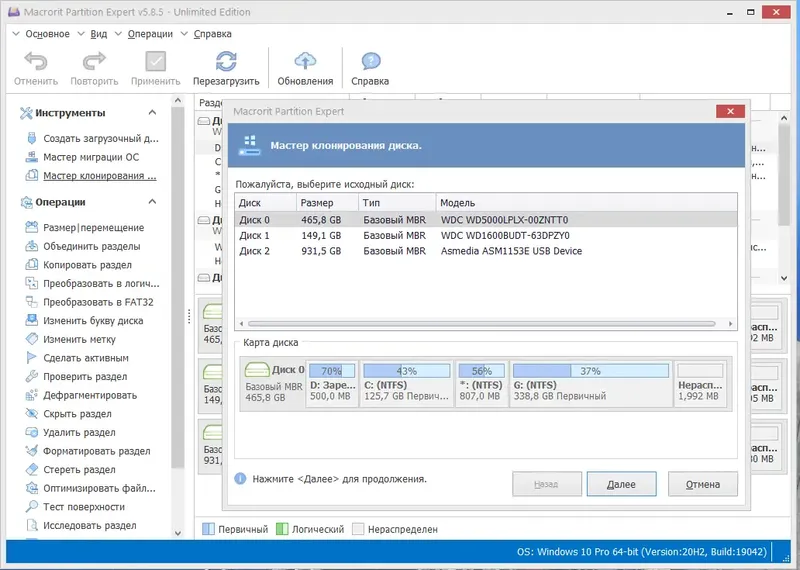The width and height of the screenshot is (800, 570).
Task: Click the Изменить букву диска icon
Action: (32, 320)
